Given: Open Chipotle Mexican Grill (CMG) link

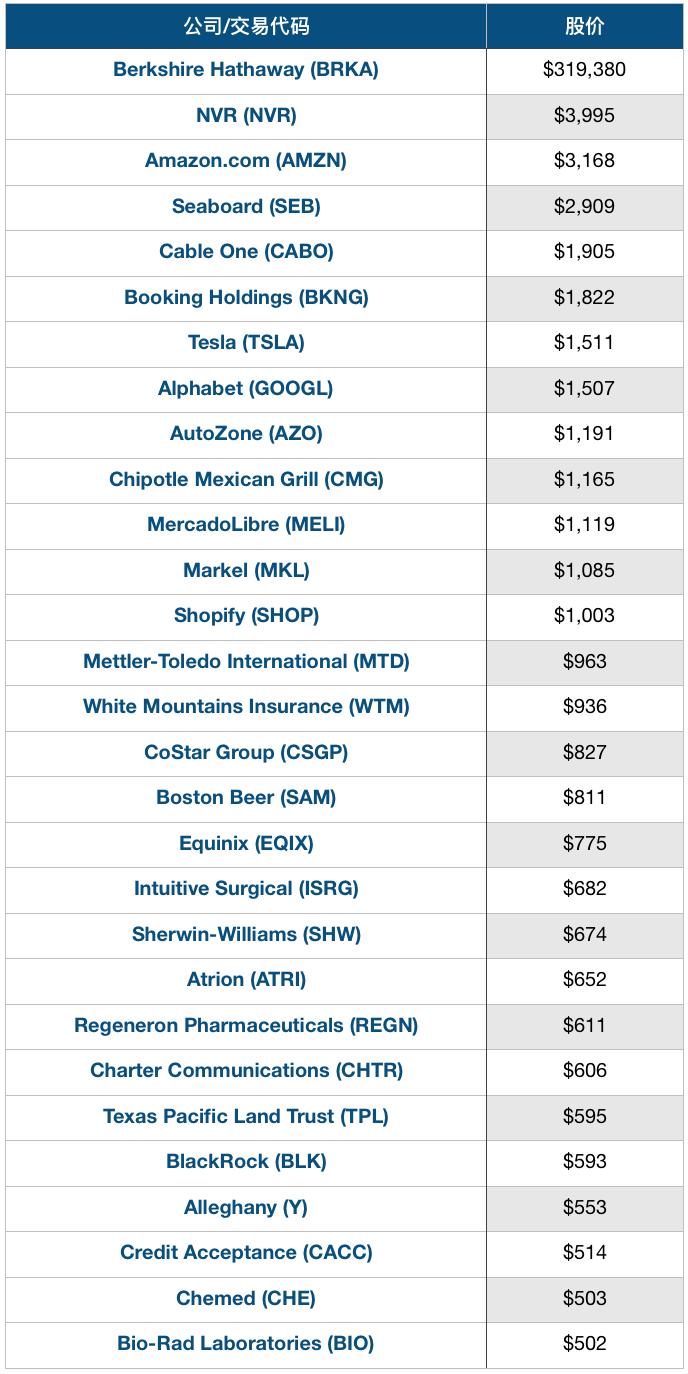Looking at the screenshot, I should tap(246, 479).
